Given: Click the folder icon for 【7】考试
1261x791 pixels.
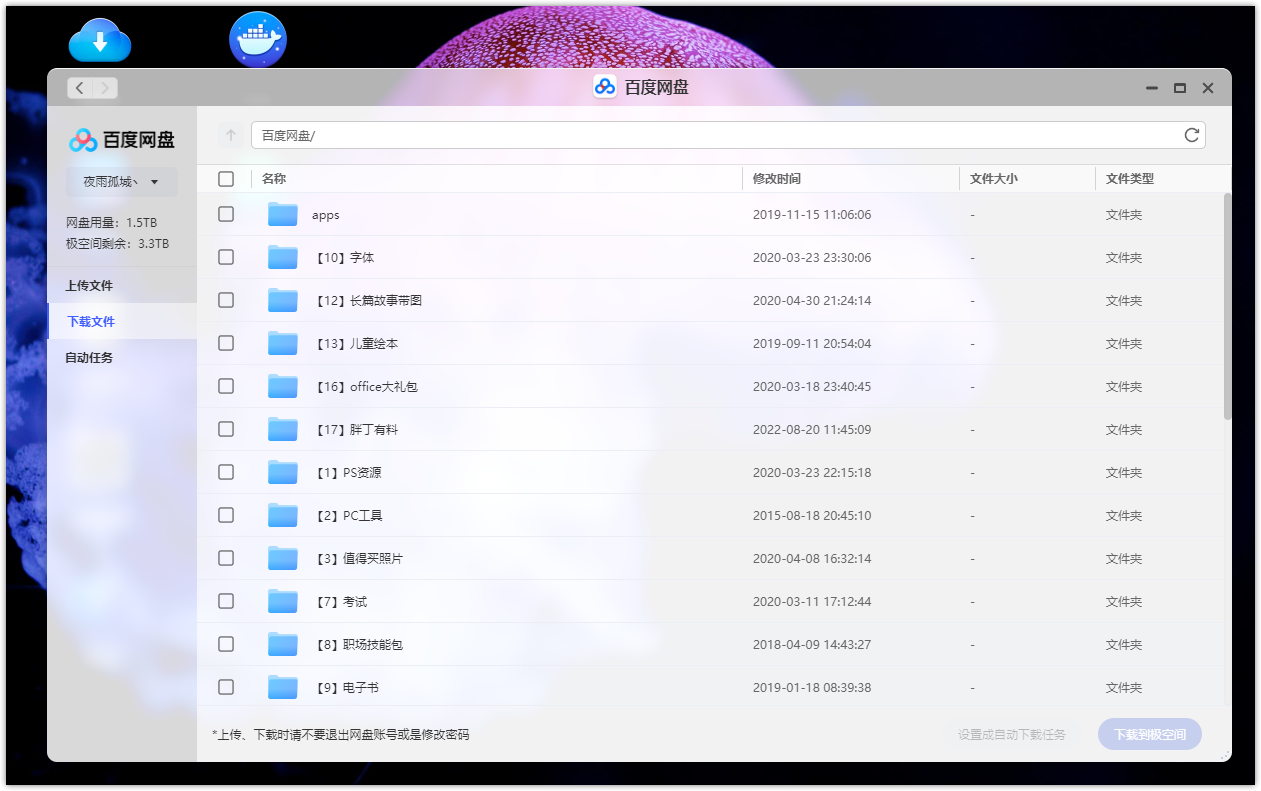Looking at the screenshot, I should (x=283, y=601).
